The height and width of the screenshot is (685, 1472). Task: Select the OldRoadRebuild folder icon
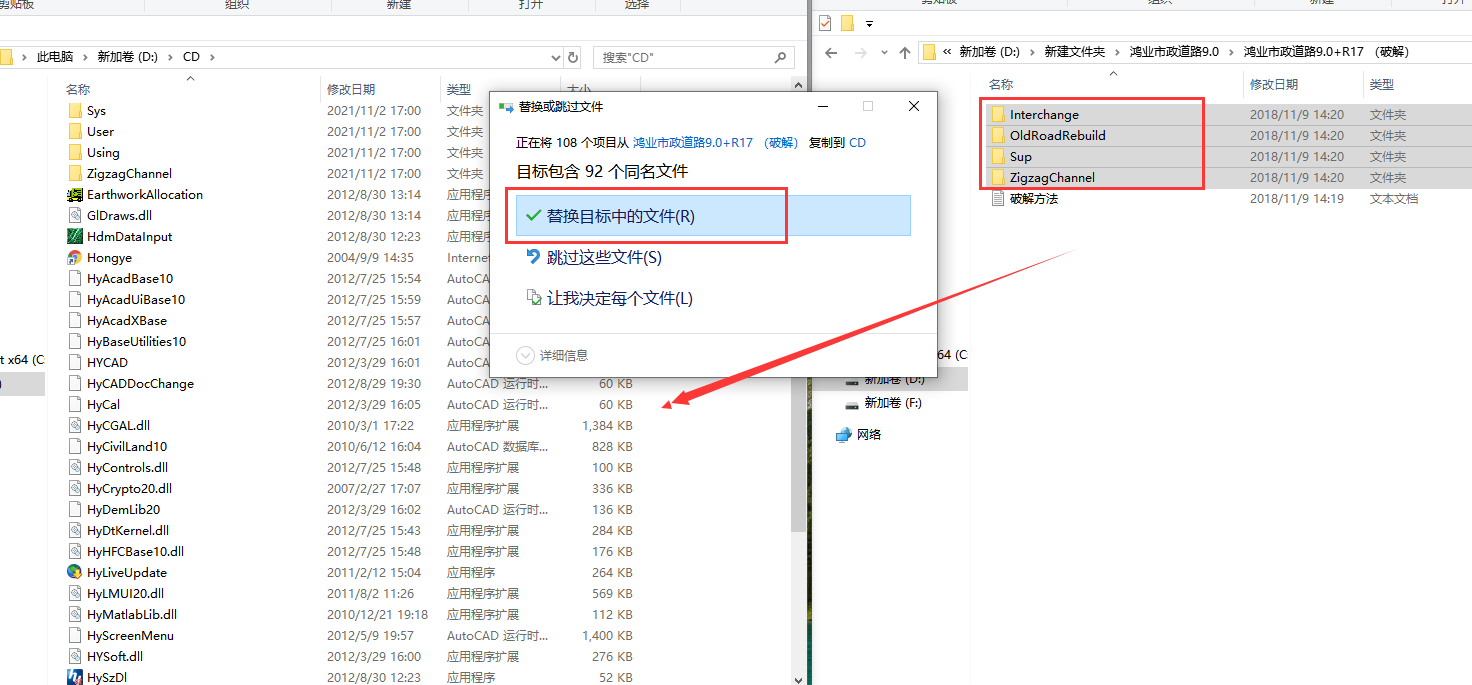click(x=997, y=136)
